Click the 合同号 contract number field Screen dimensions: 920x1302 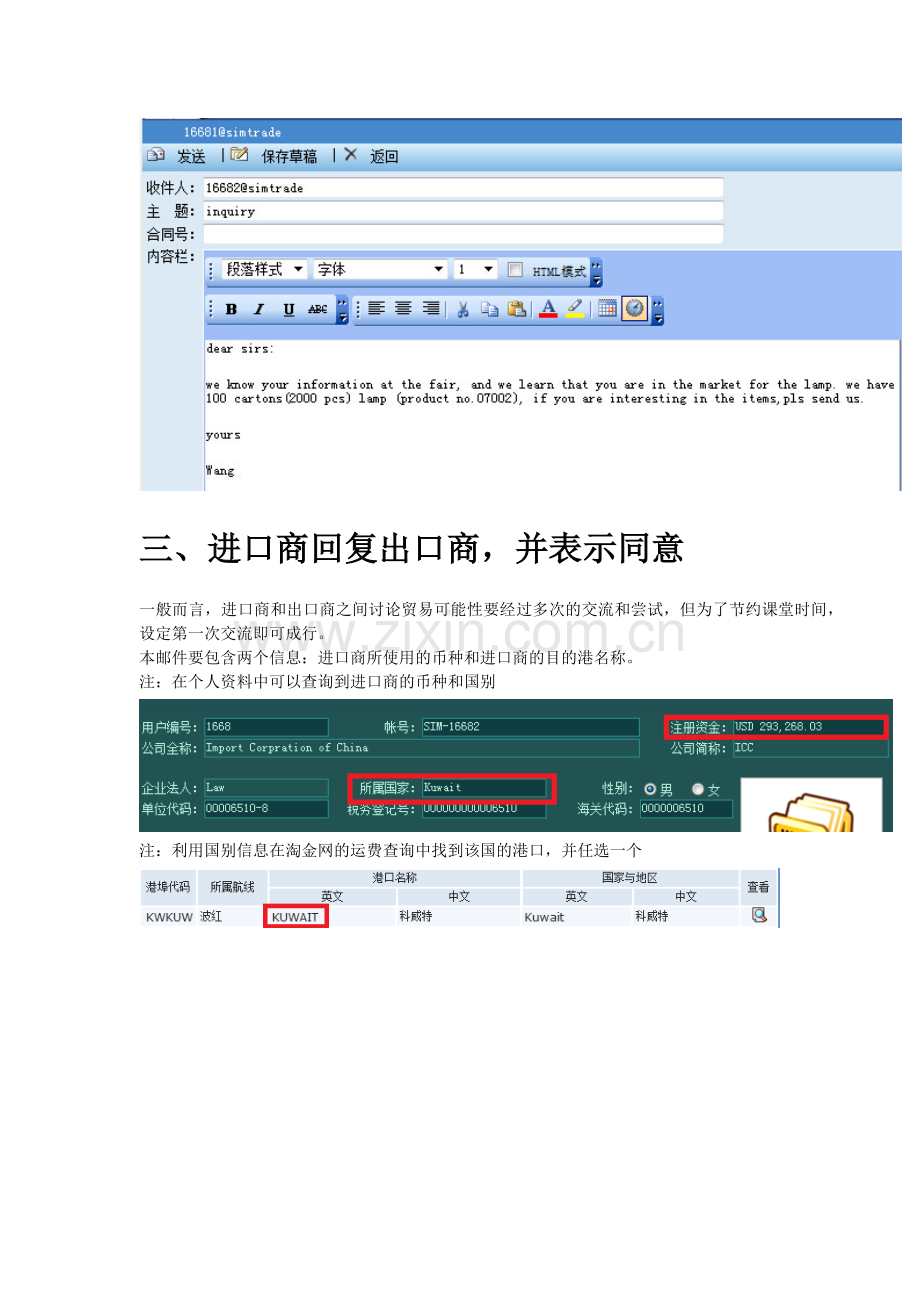tap(463, 234)
